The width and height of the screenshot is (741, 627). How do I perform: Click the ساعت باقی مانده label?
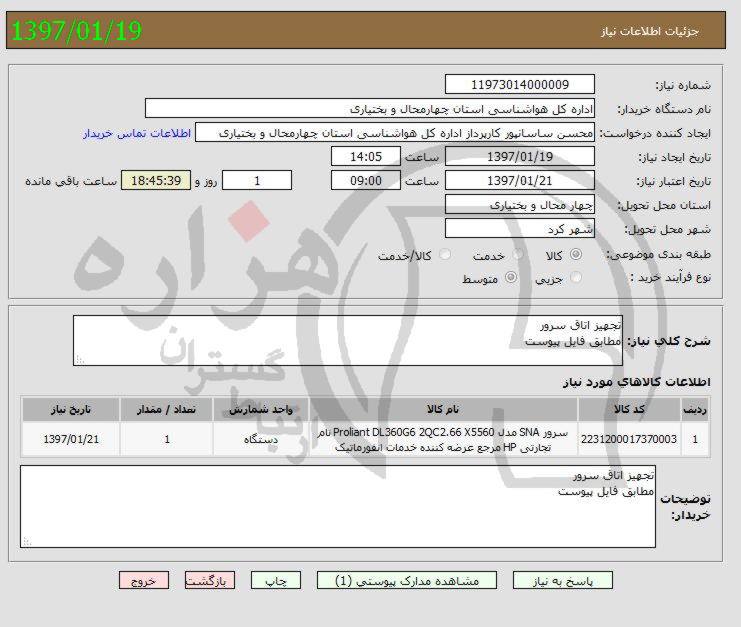coord(71,181)
